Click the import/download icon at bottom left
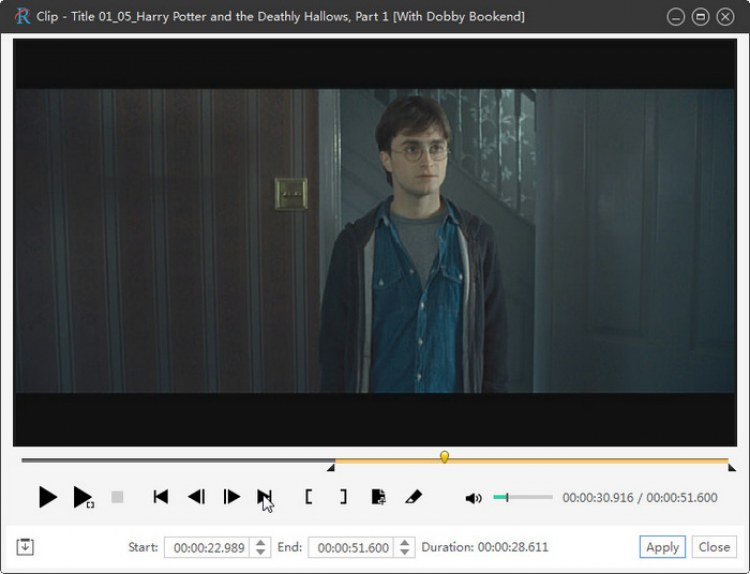Image resolution: width=750 pixels, height=574 pixels. [x=25, y=547]
